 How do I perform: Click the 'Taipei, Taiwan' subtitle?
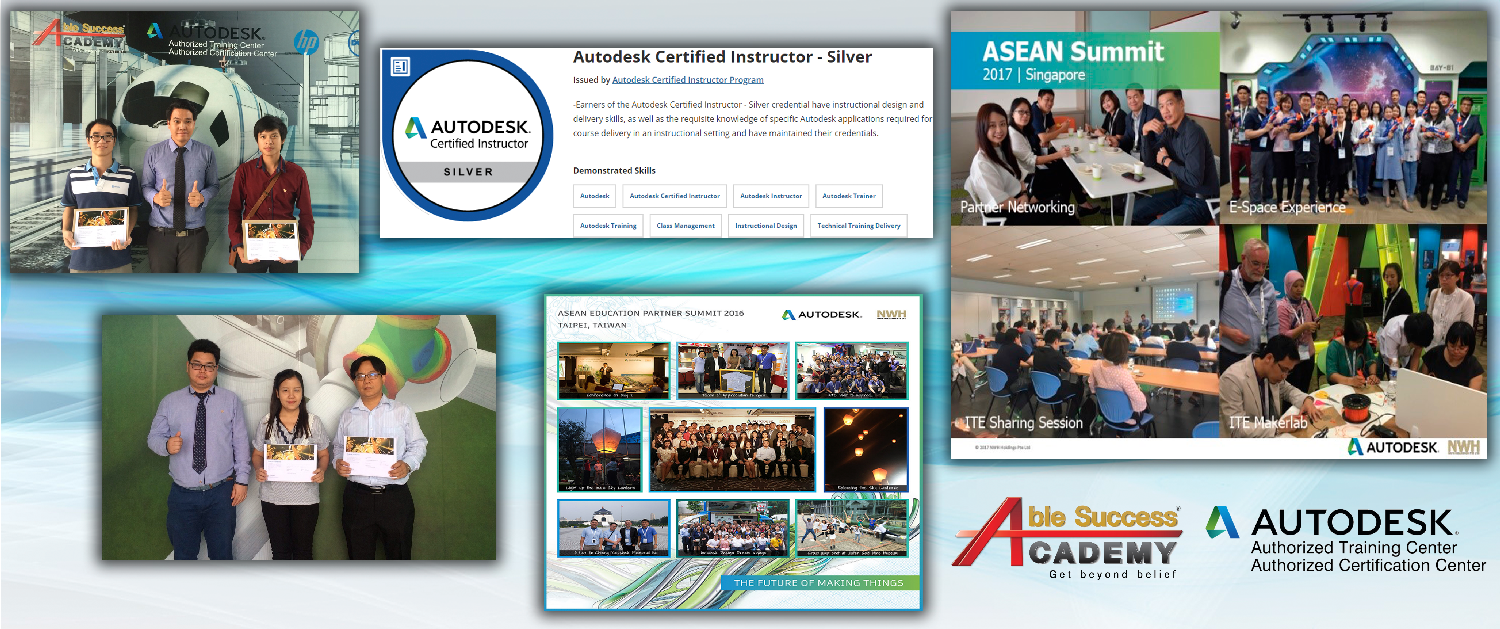tap(591, 325)
